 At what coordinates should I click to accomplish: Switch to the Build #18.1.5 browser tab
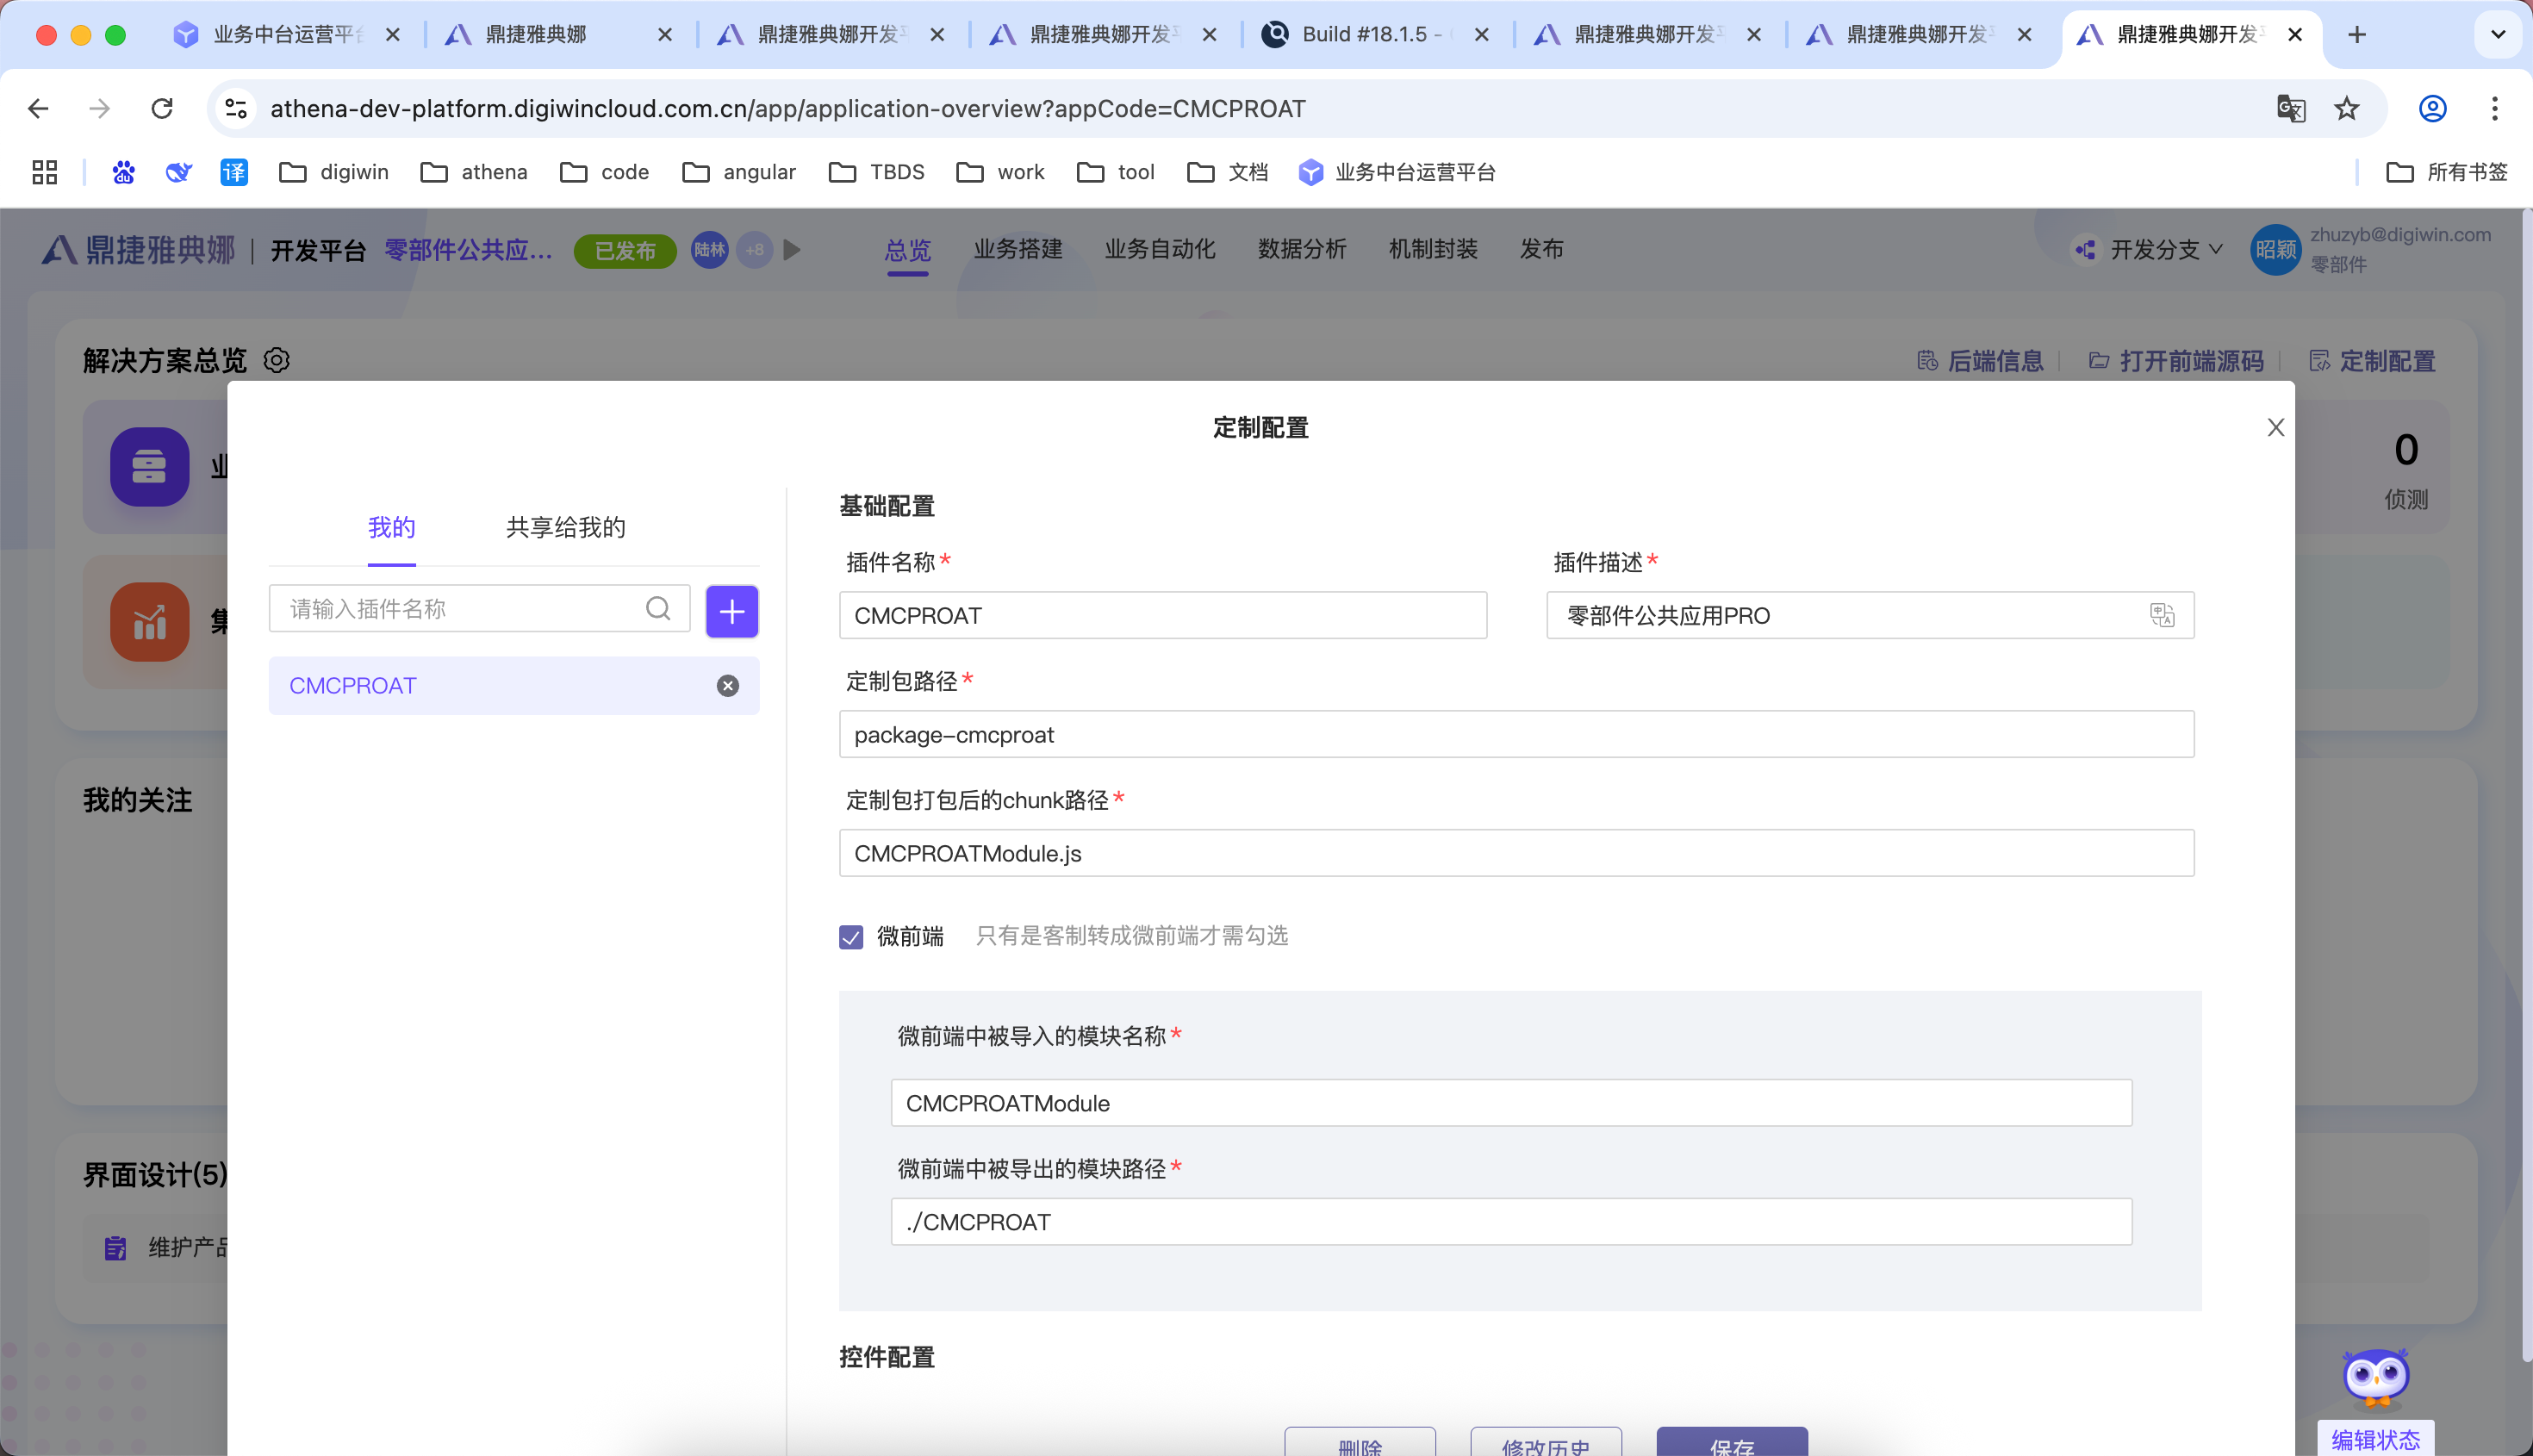pos(1376,35)
